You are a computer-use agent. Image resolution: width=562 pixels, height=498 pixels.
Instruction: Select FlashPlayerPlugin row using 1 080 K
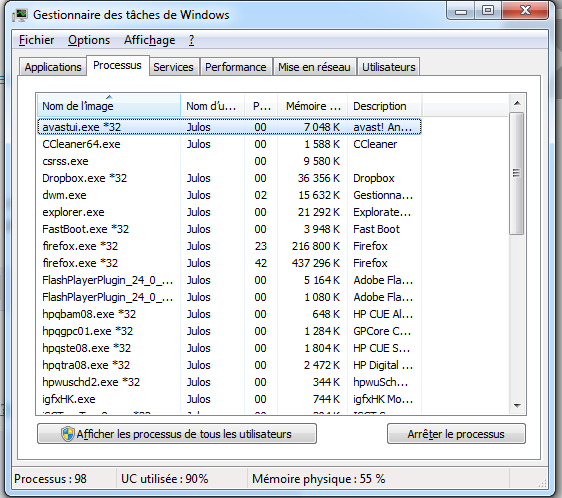tap(229, 297)
